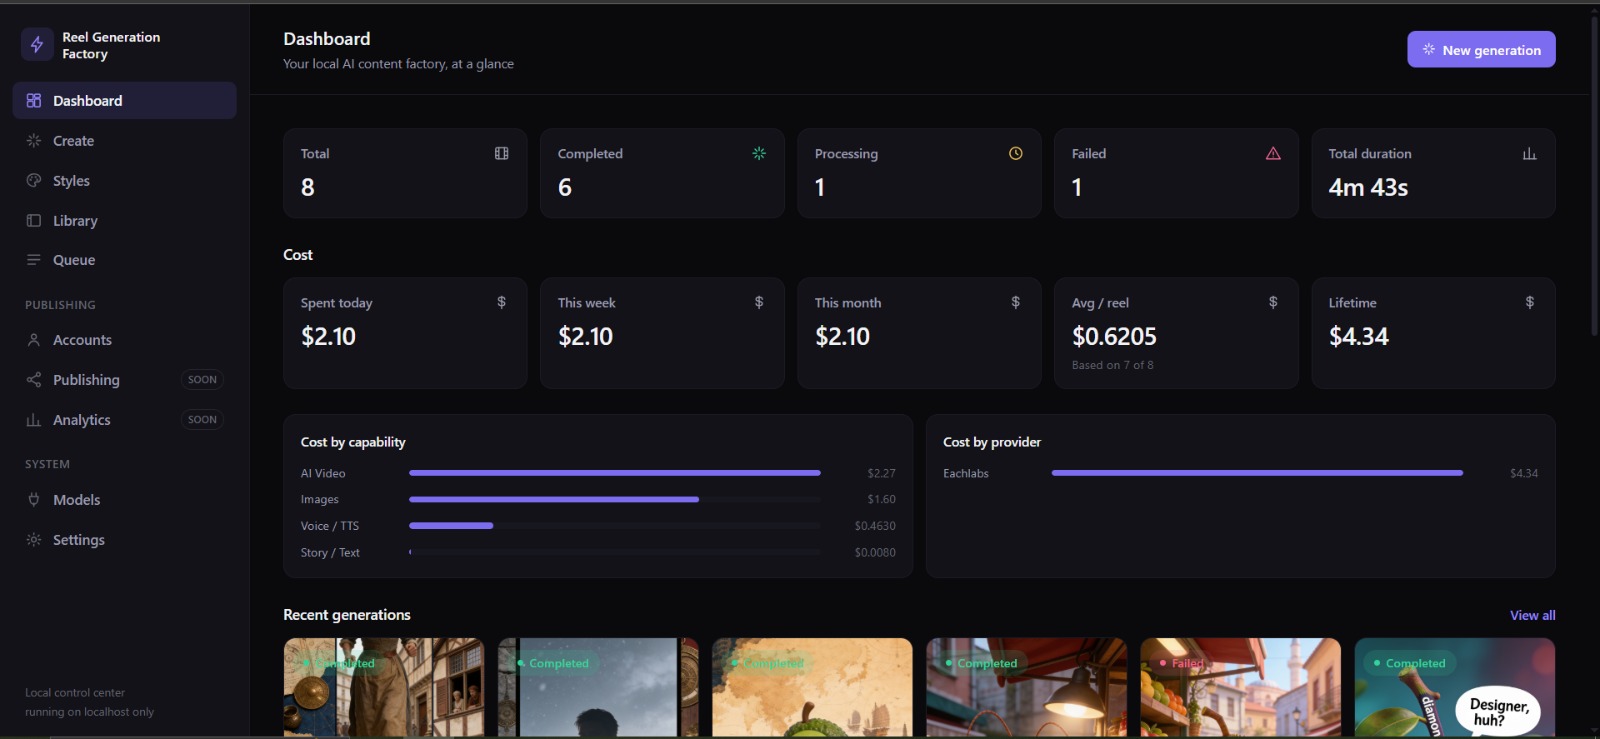Click the "$2.27" AI Video amount
This screenshot has height=739, width=1600.
(881, 473)
